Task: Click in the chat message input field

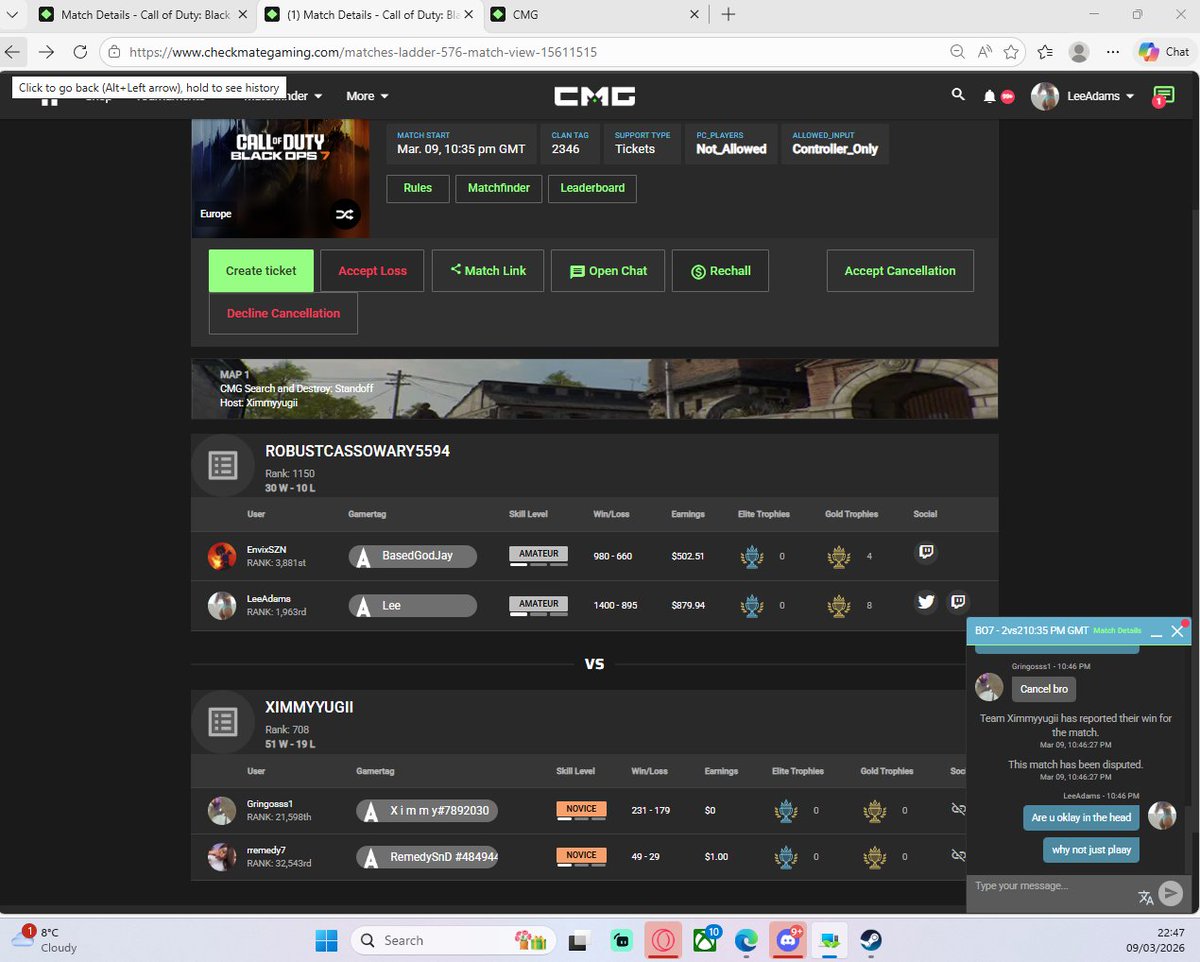Action: click(1050, 886)
